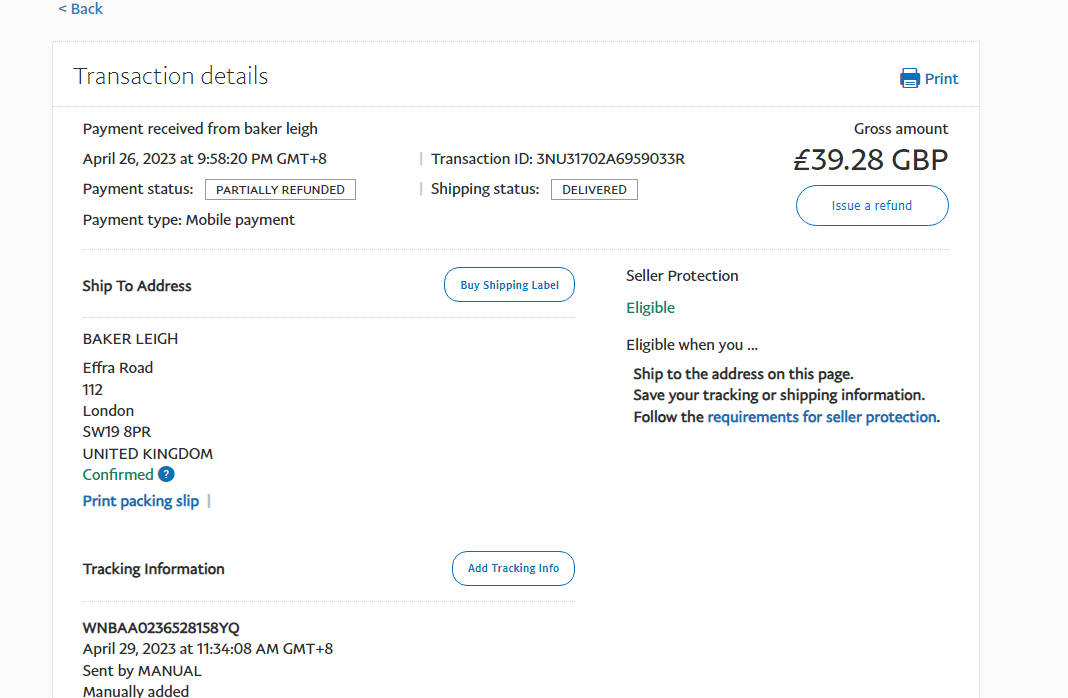This screenshot has width=1068, height=698.
Task: Click the DELIVERED shipping status badge
Action: [594, 190]
